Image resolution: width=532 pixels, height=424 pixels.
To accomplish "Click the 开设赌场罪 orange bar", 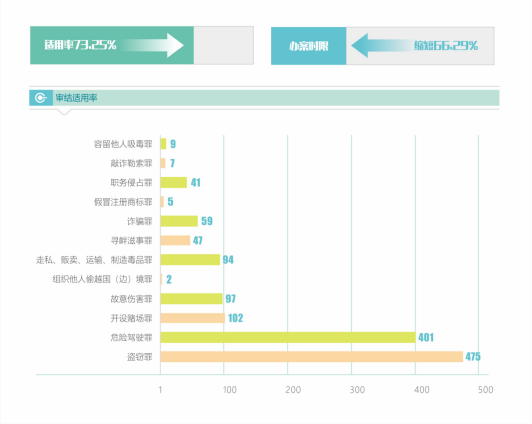I will pyautogui.click(x=193, y=318).
